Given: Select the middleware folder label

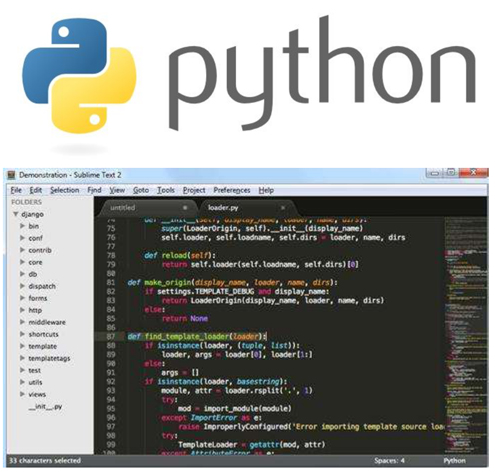Looking at the screenshot, I should tap(47, 322).
